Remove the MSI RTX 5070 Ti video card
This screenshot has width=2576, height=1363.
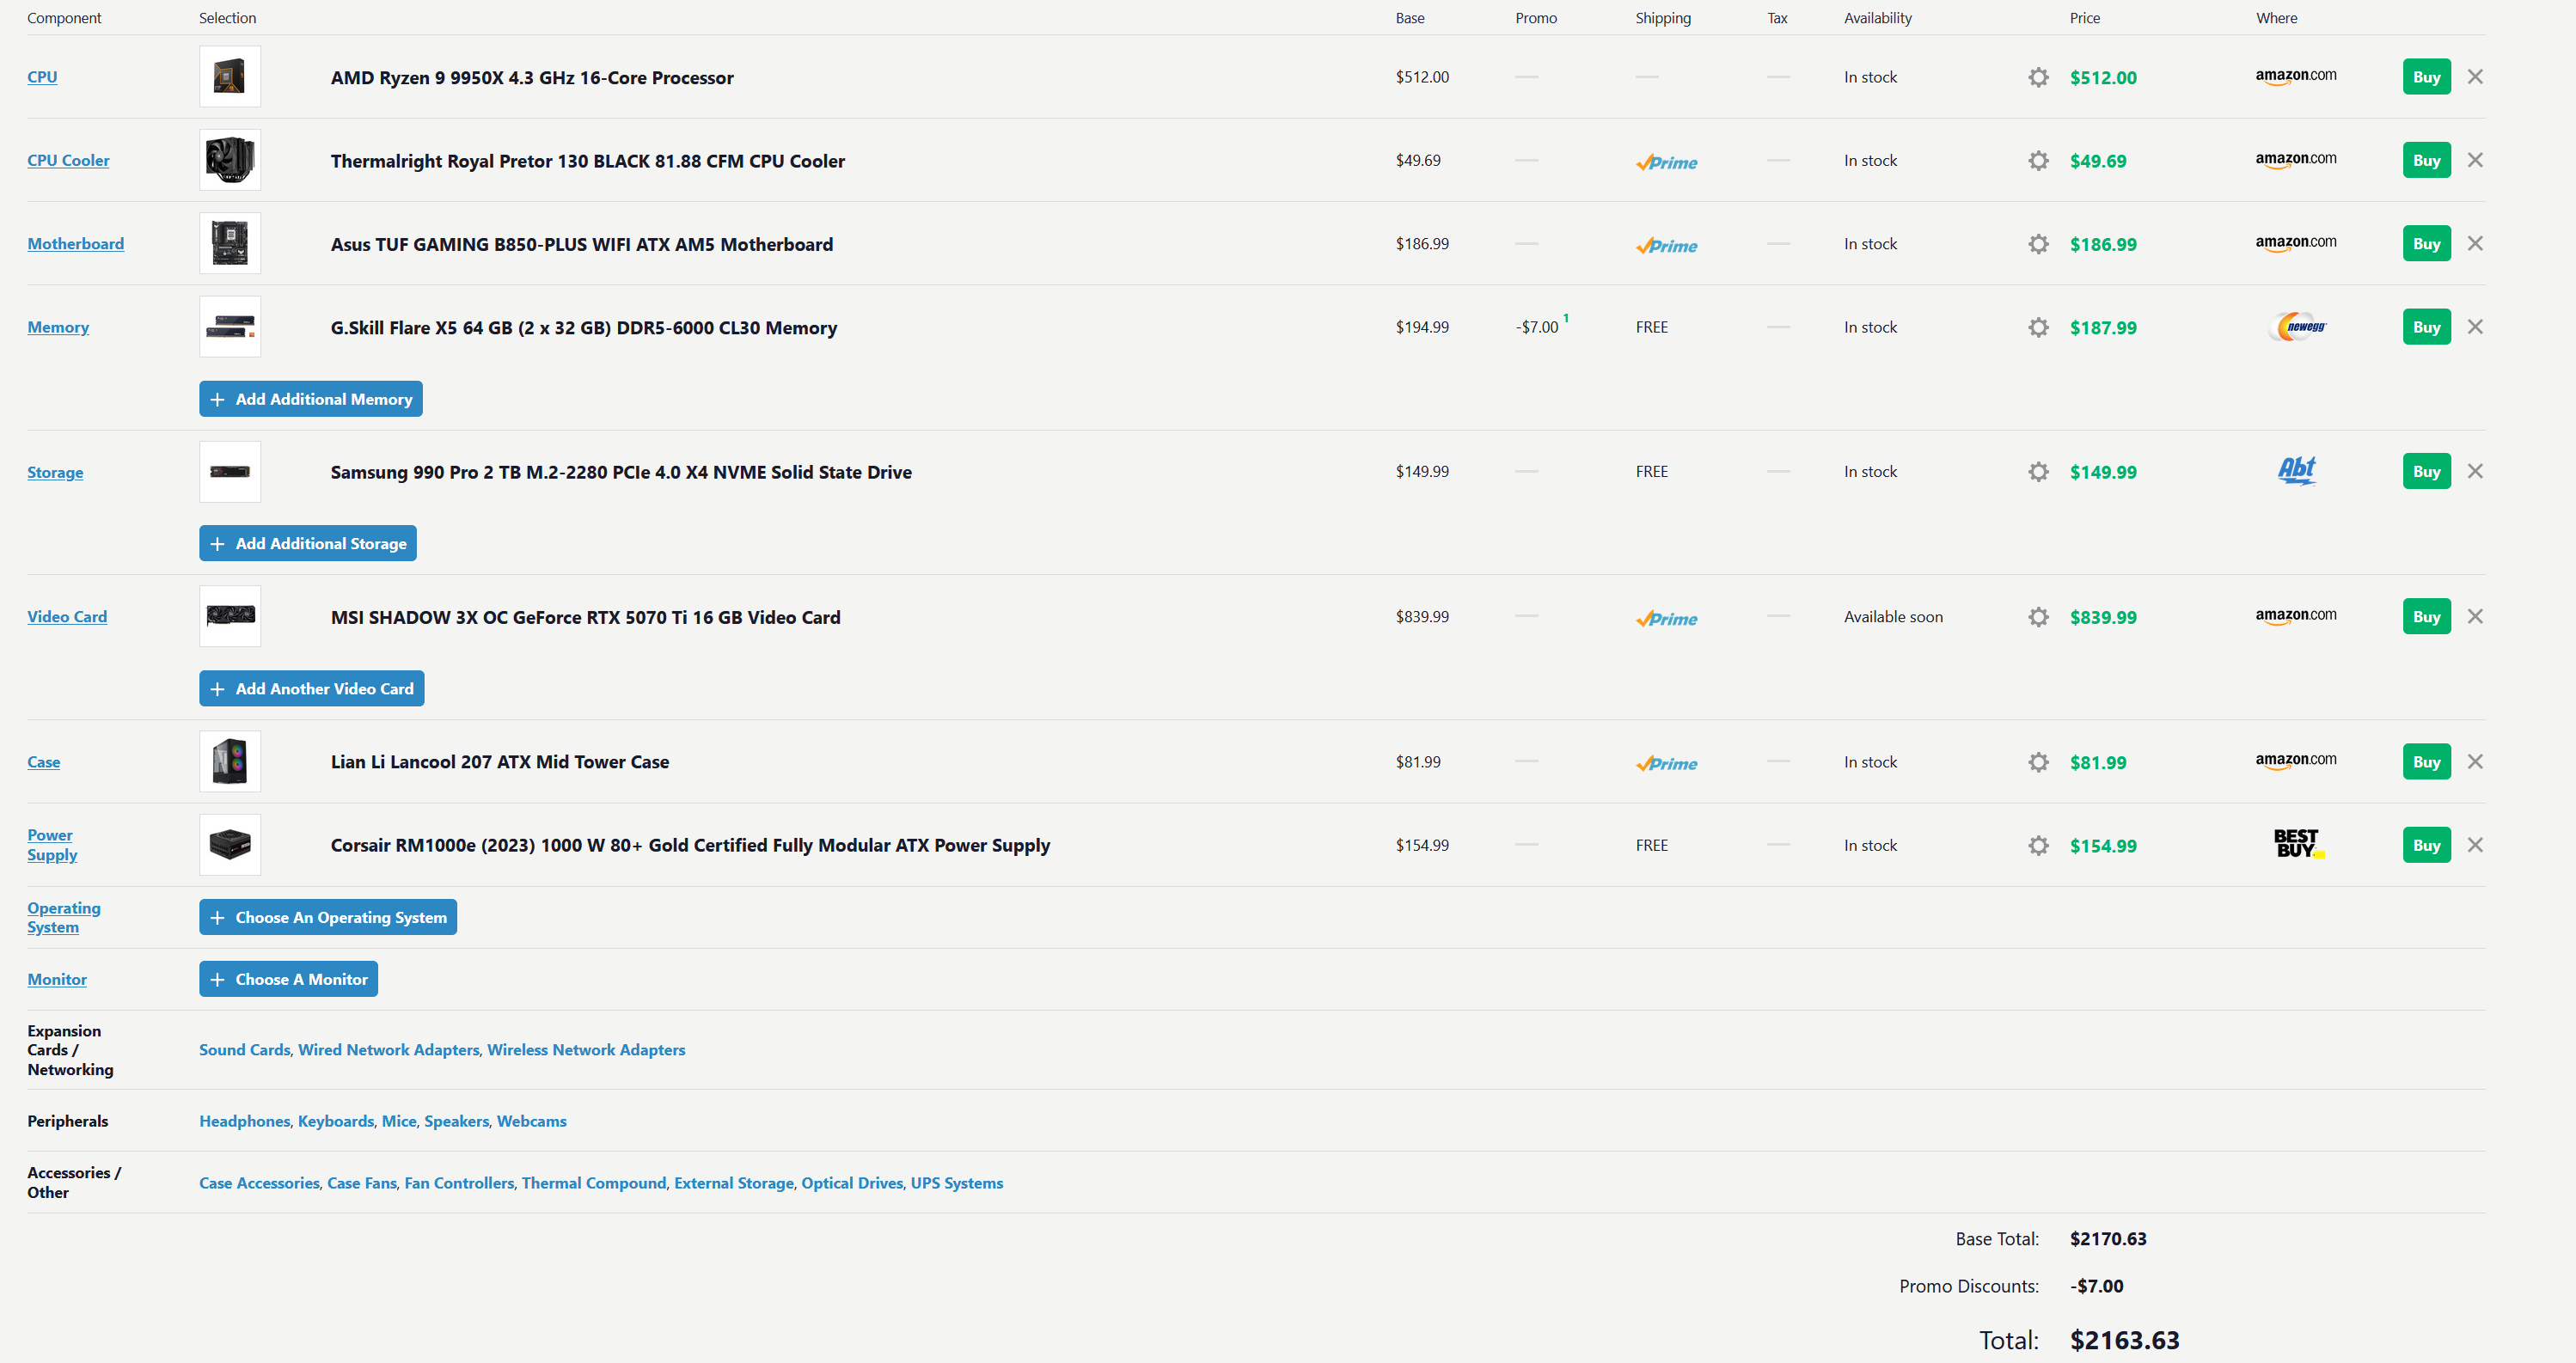2475,616
